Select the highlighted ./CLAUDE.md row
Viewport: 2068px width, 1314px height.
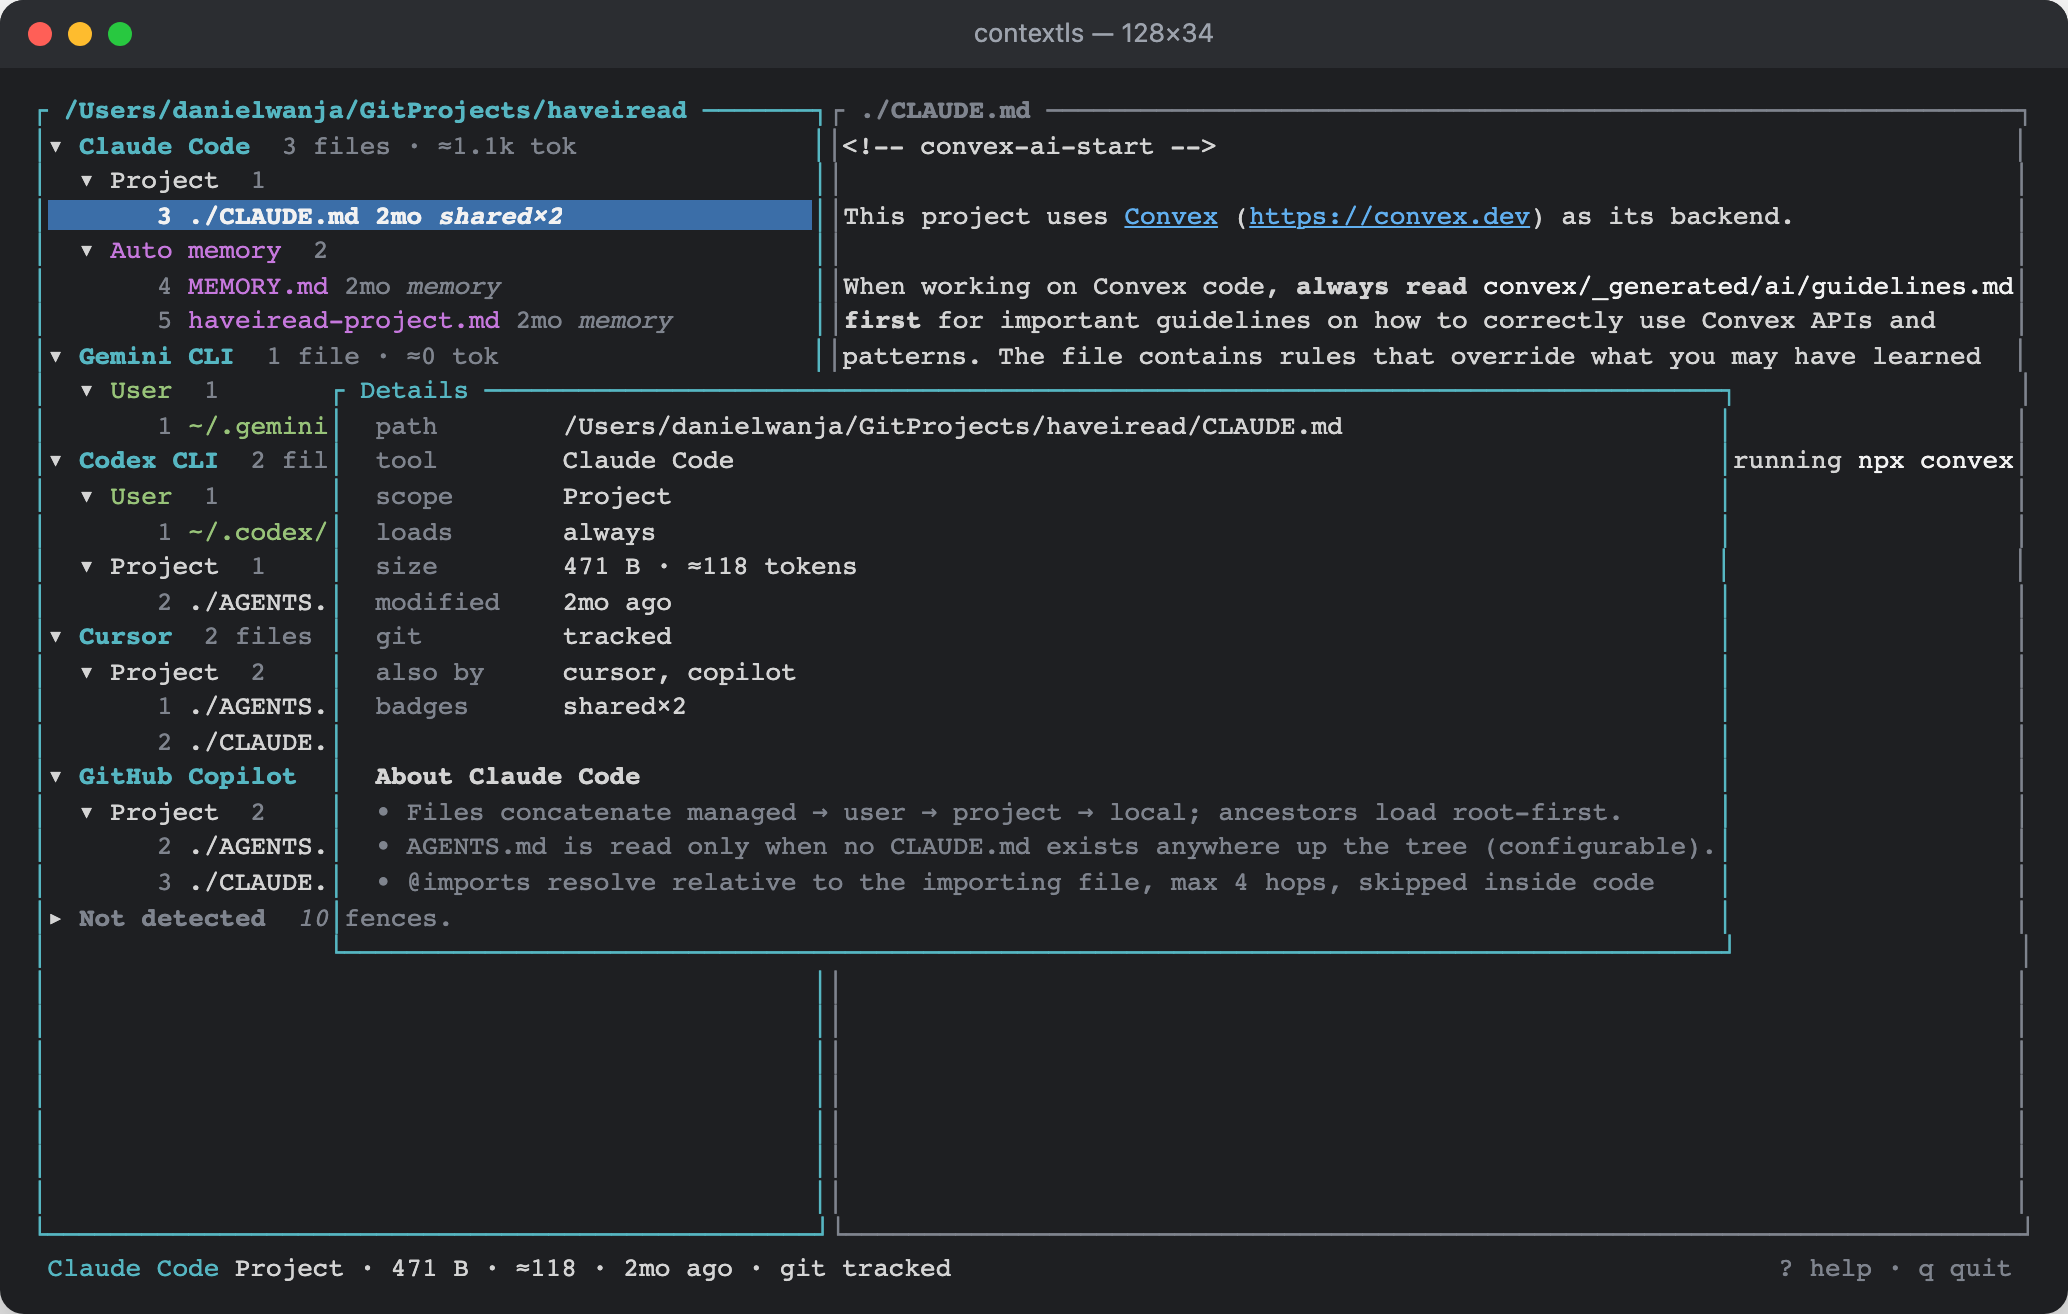click(430, 216)
